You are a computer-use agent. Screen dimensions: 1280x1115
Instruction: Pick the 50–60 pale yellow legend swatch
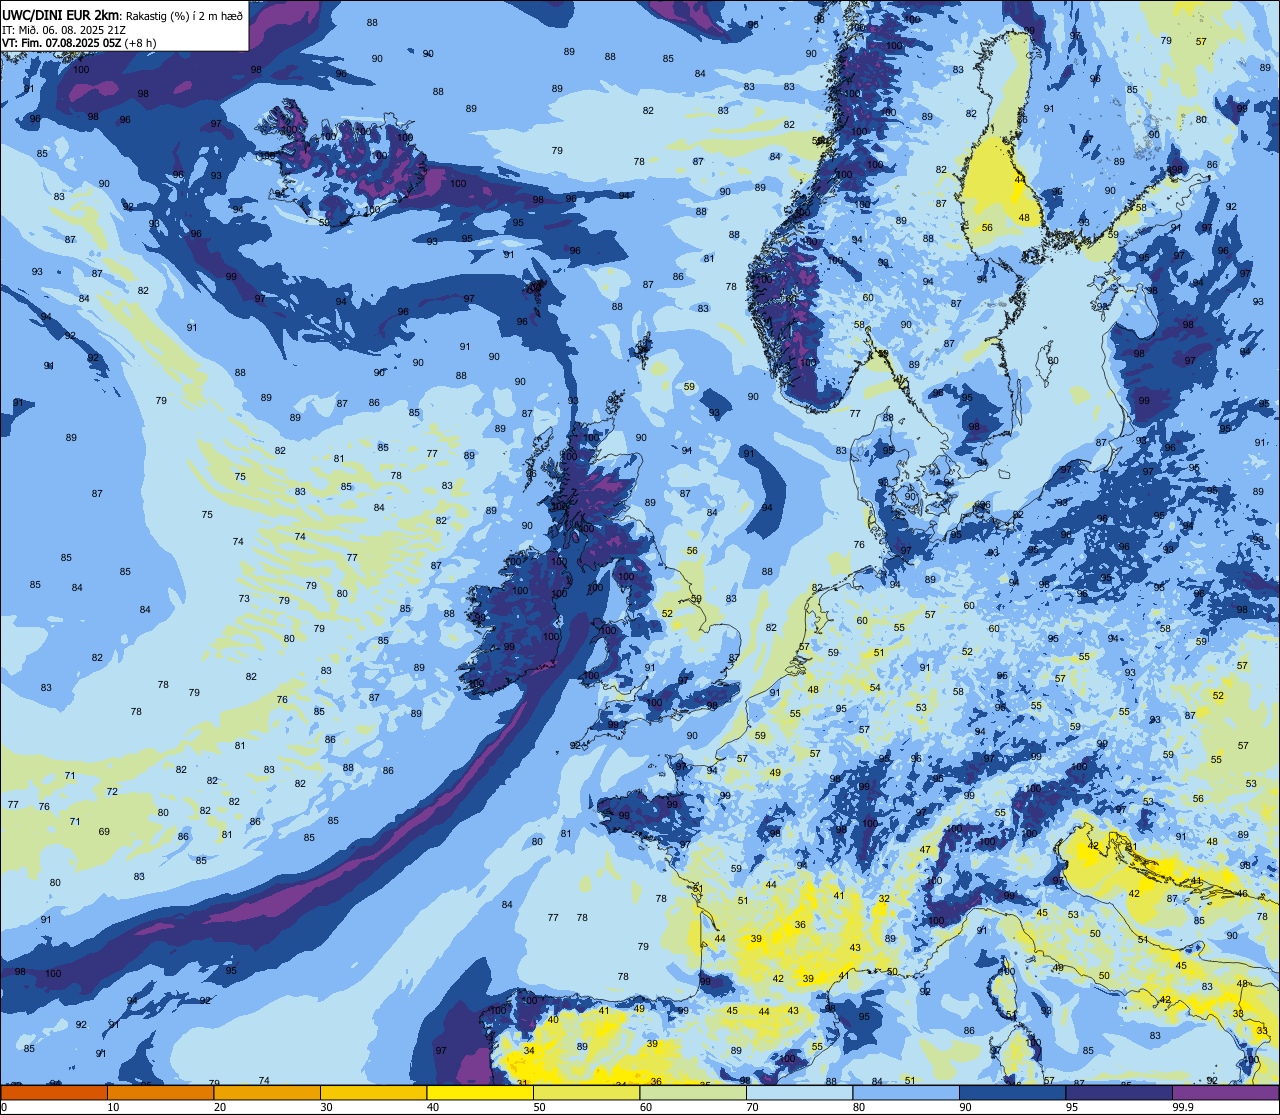[586, 1092]
